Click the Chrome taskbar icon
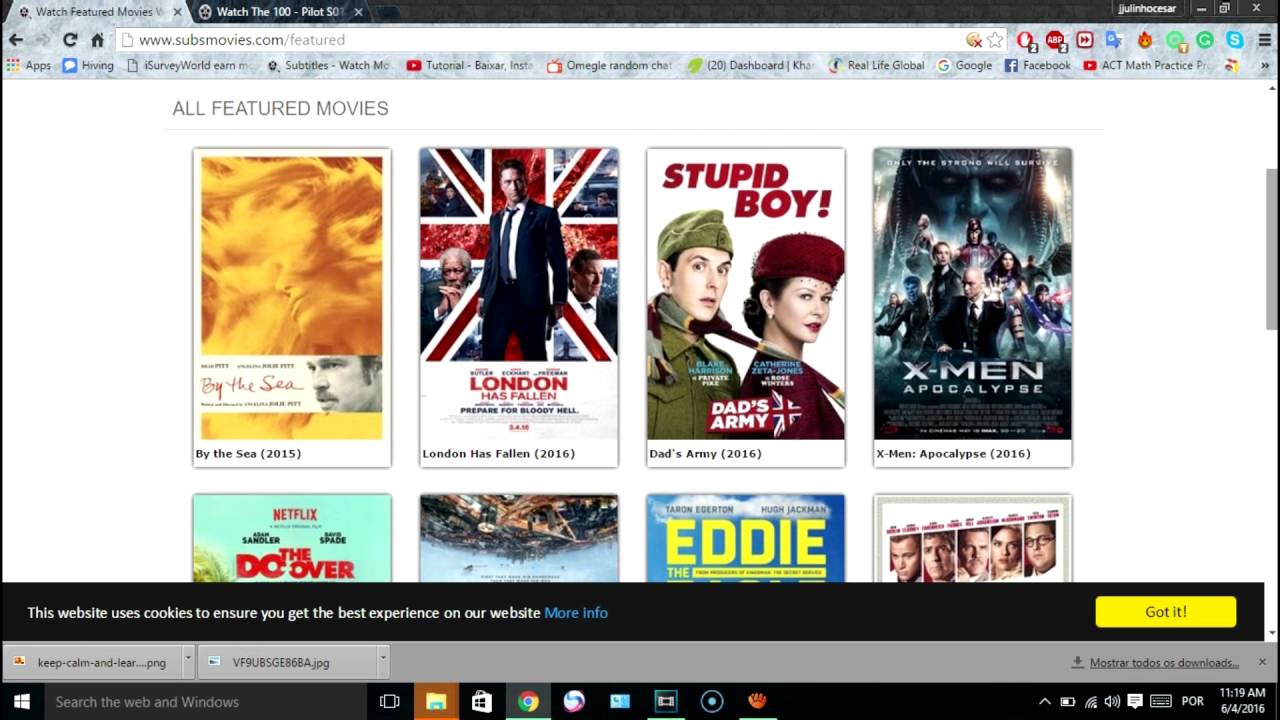Viewport: 1280px width, 720px height. tap(528, 702)
